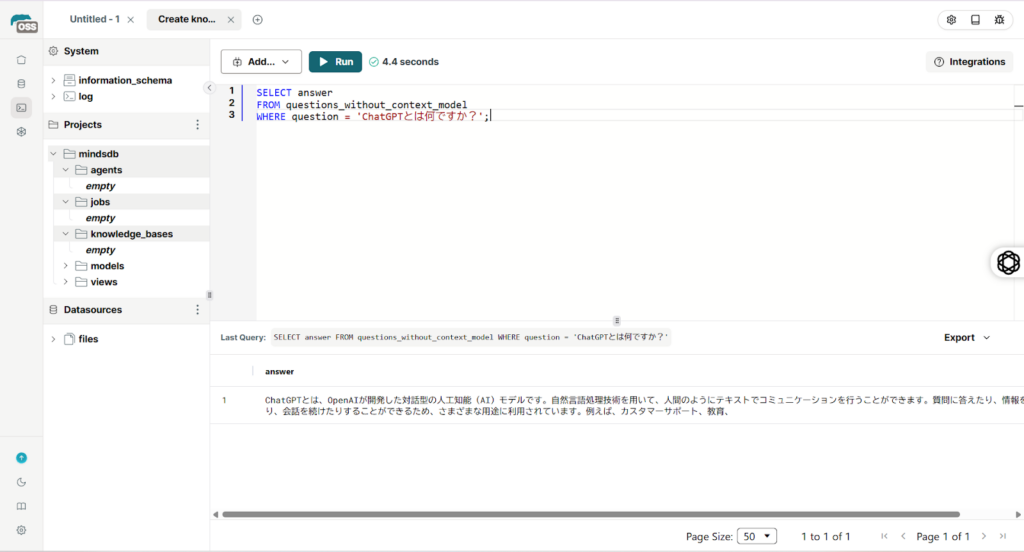Collapse the left navigation panel arrow
1024x552 pixels.
pyautogui.click(x=209, y=87)
